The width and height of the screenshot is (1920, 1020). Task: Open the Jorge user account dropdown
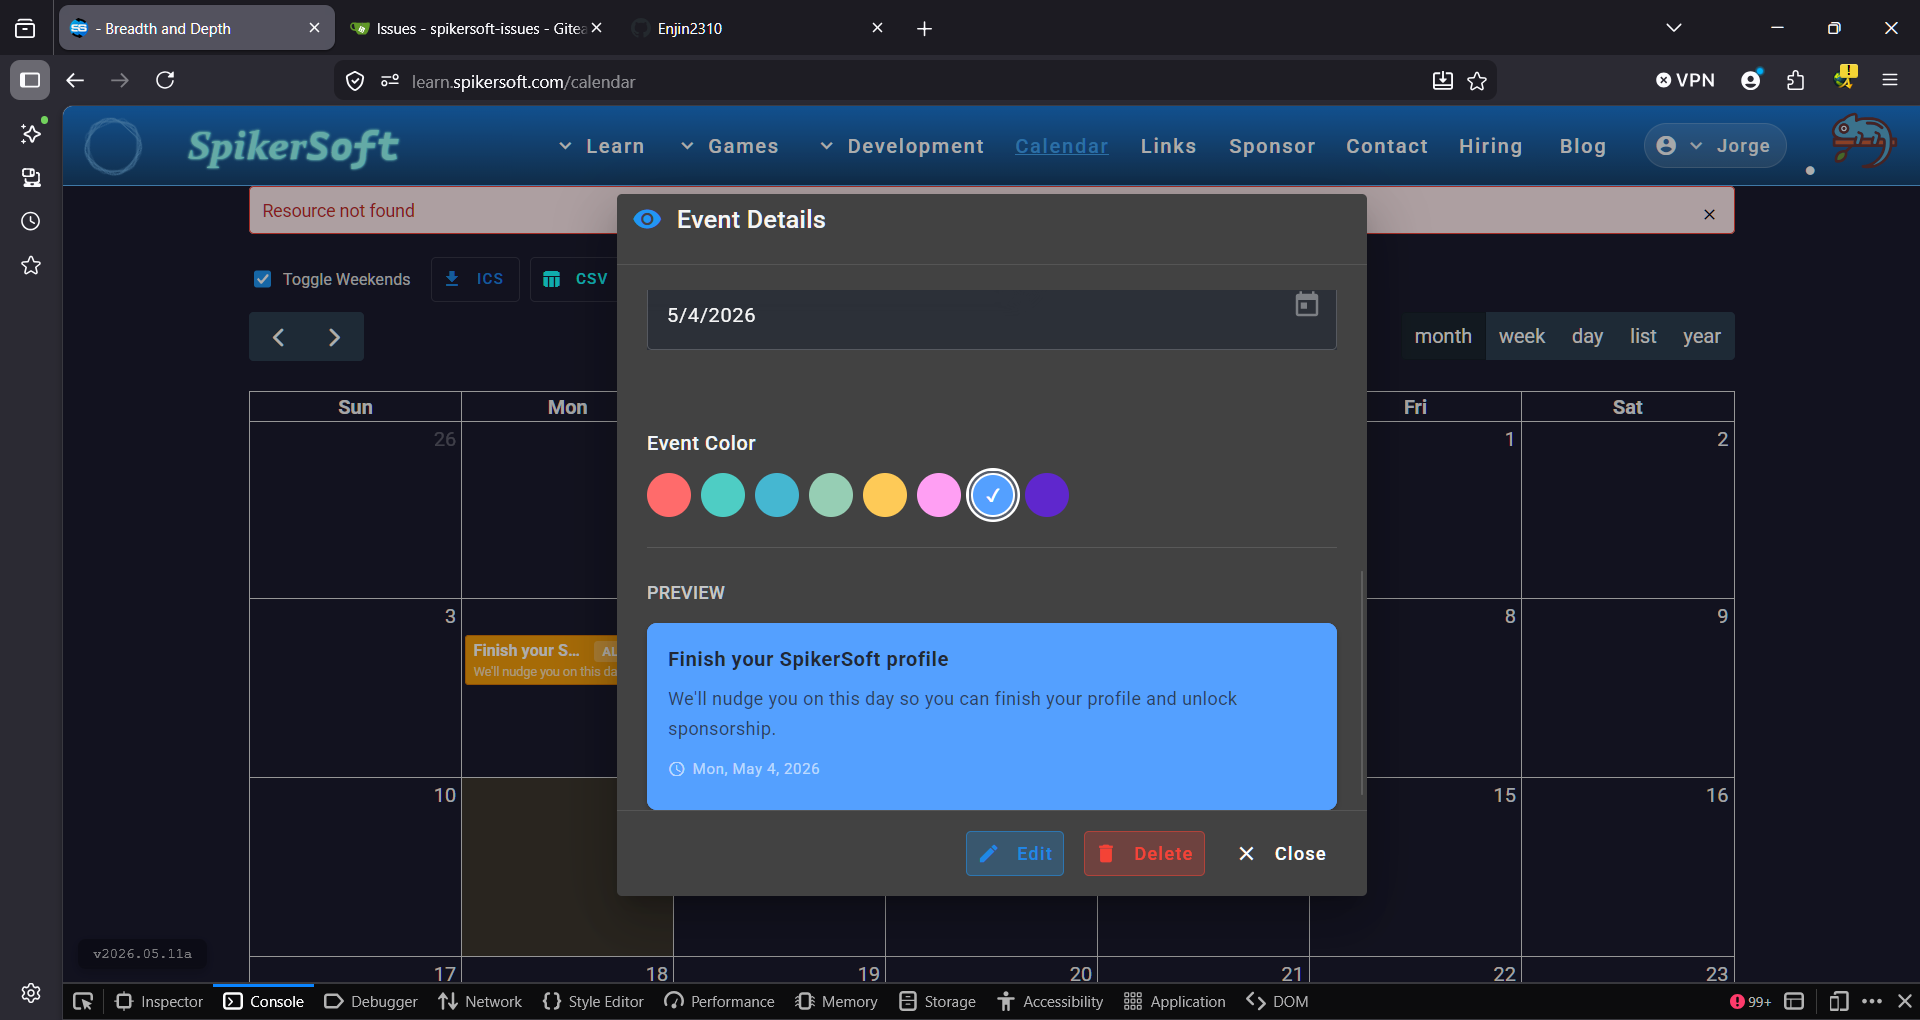click(x=1715, y=146)
